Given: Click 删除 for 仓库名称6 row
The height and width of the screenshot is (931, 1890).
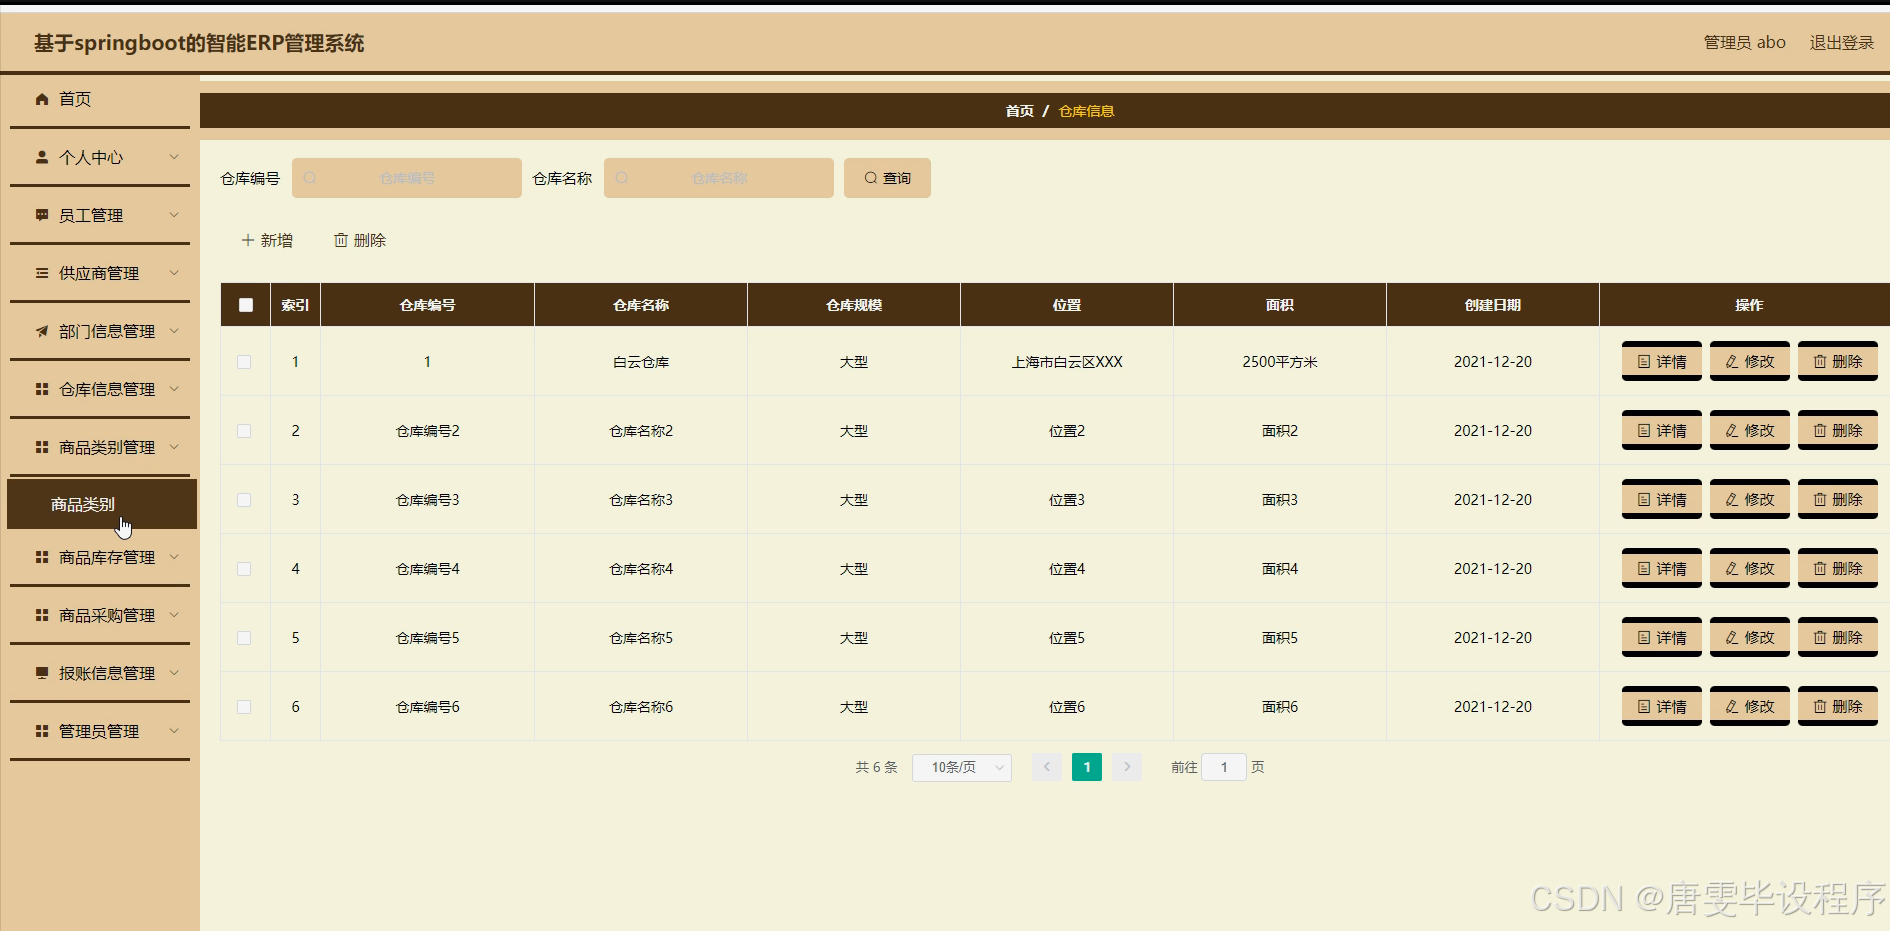Looking at the screenshot, I should [1838, 706].
